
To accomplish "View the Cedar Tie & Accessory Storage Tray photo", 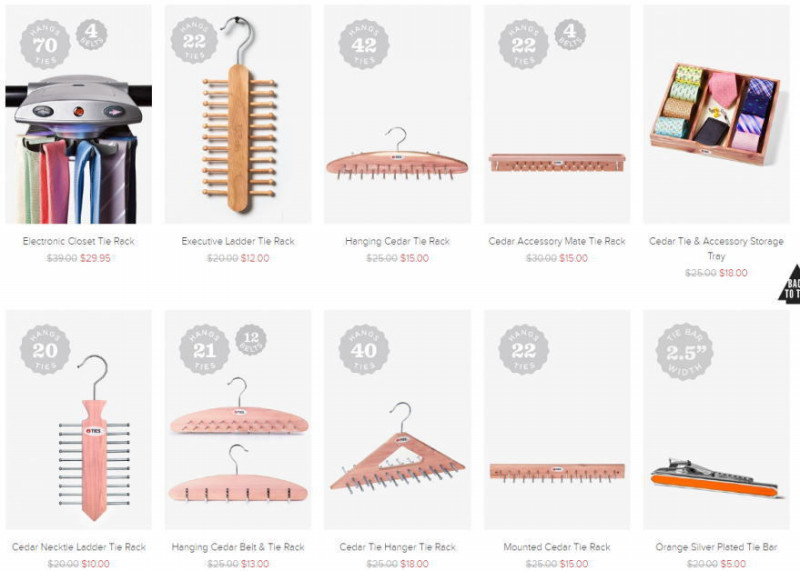I will [716, 114].
